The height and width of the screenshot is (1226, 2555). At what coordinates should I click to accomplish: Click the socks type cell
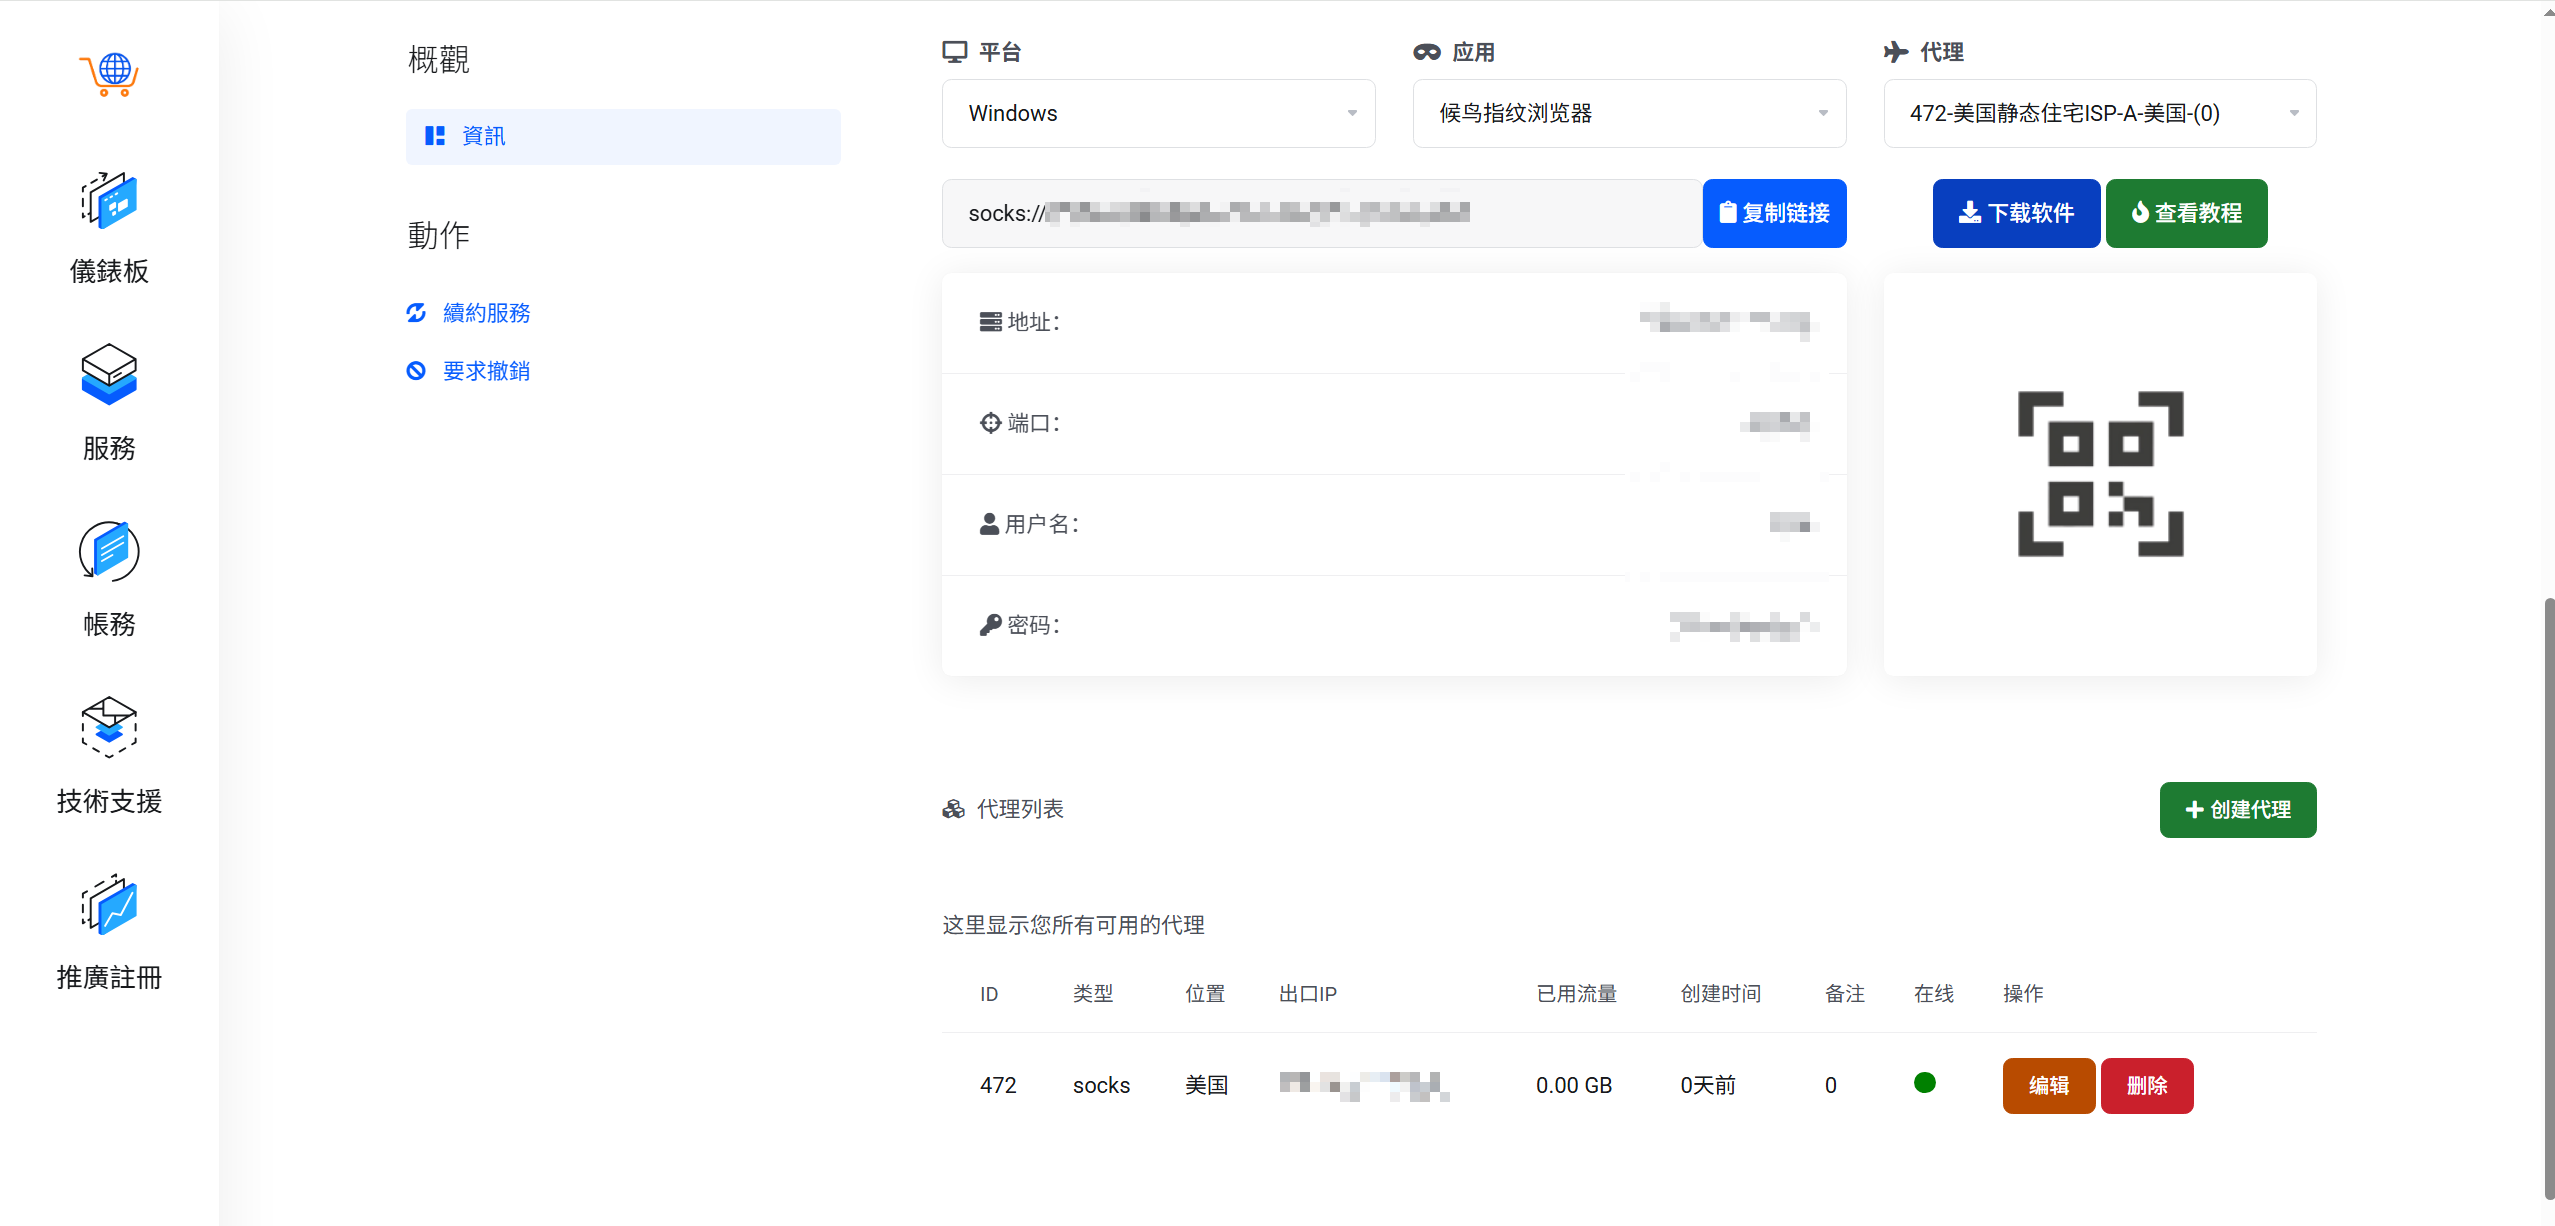[1101, 1085]
